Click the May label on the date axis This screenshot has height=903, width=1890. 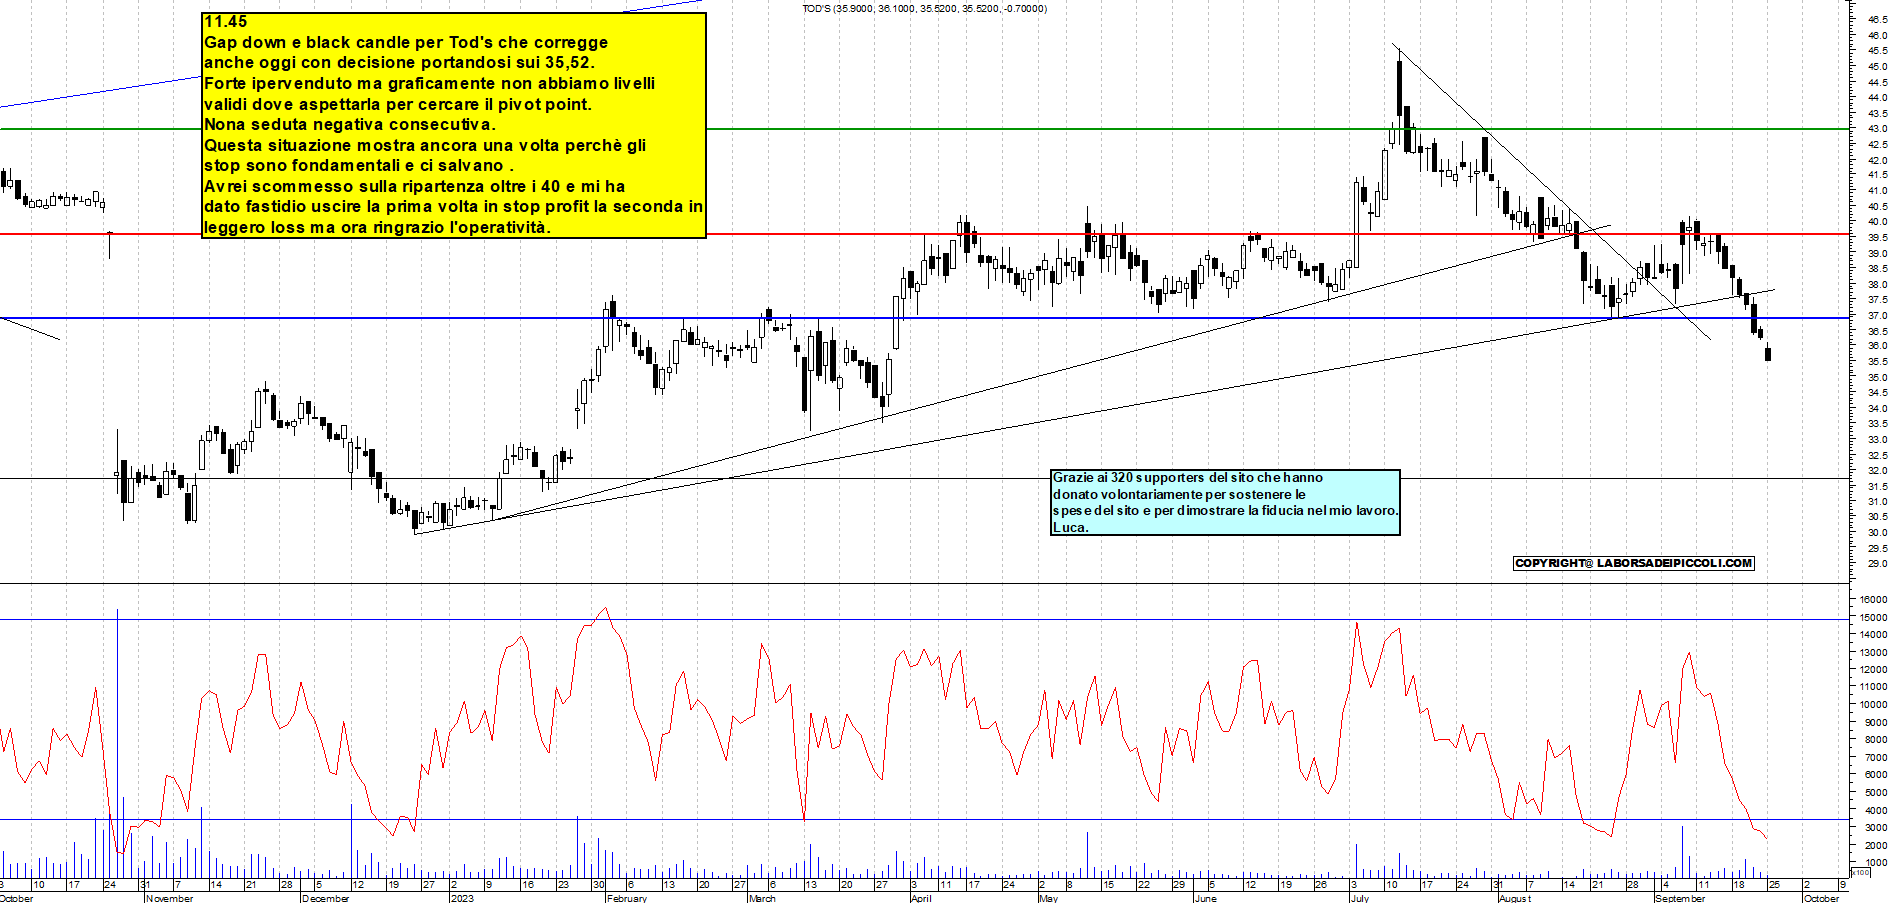pos(1048,898)
